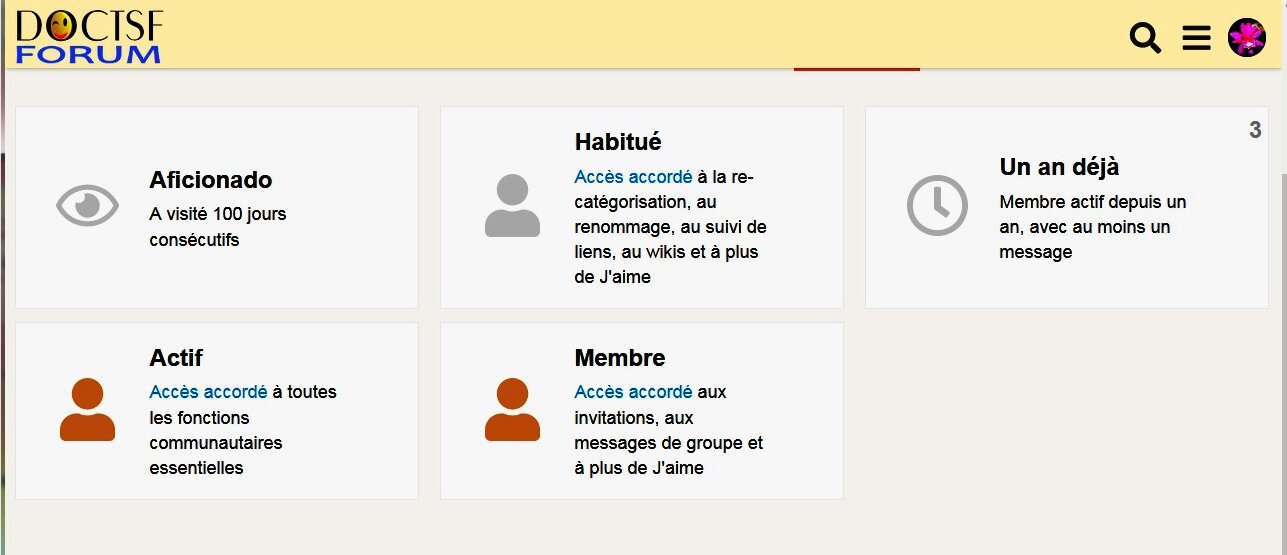Open the Habitué badge title
The height and width of the screenshot is (555, 1287).
[618, 142]
